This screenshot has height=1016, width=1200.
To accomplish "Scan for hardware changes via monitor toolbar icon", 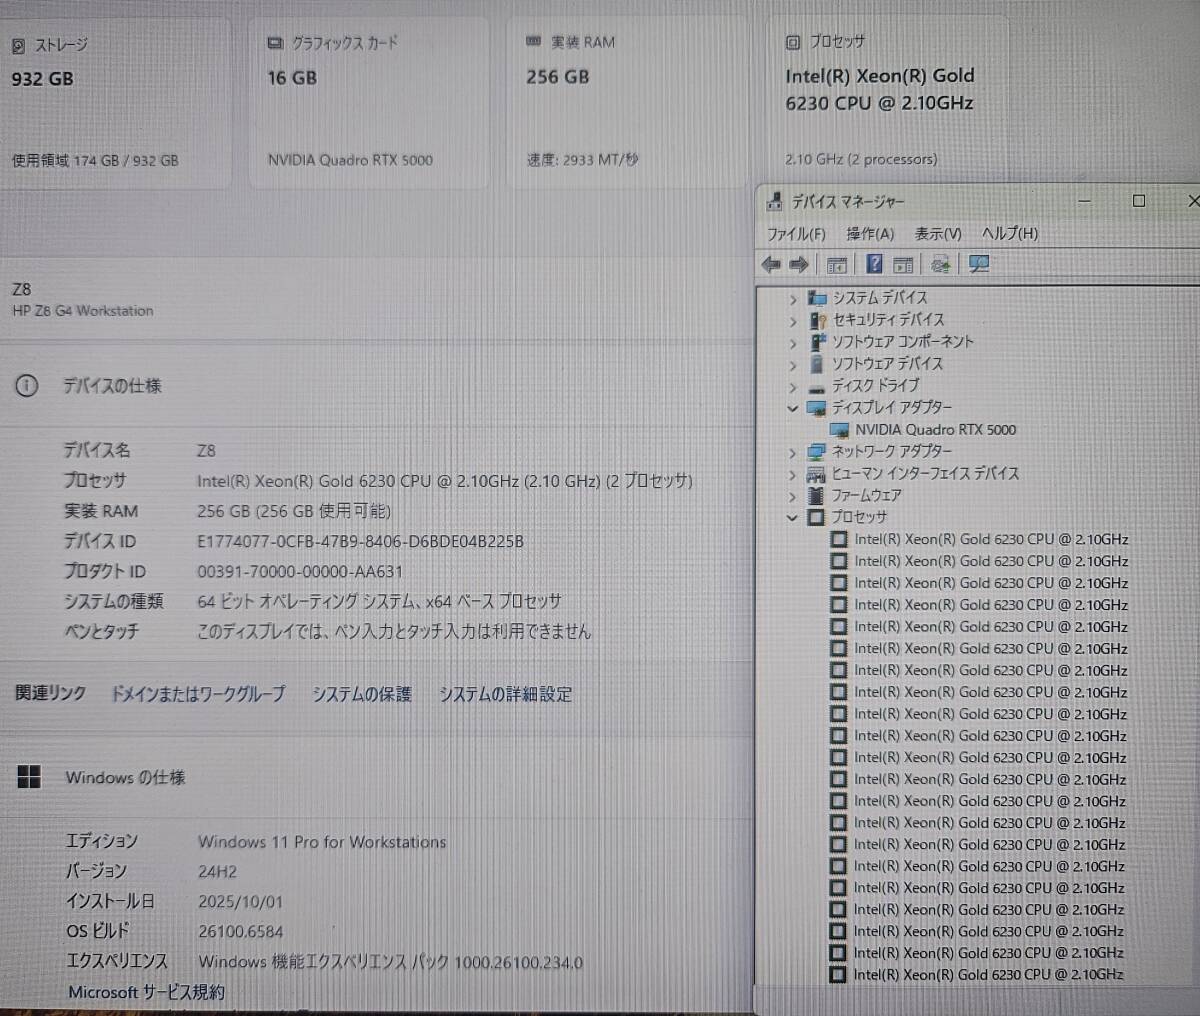I will (979, 264).
